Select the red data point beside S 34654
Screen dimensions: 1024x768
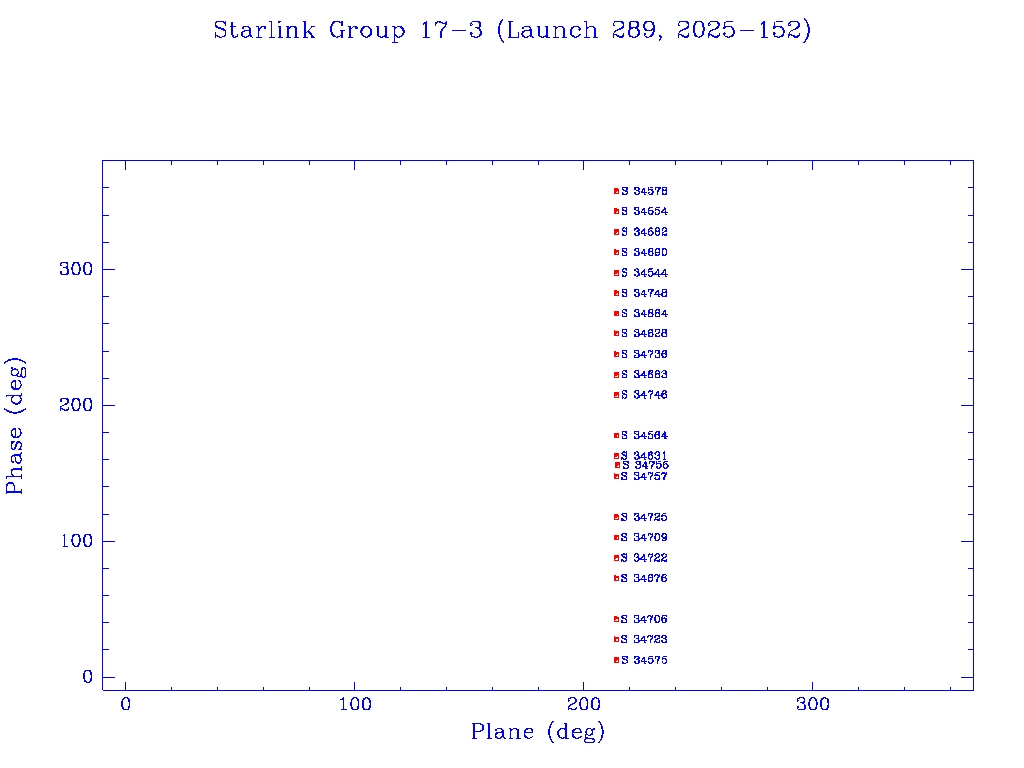[x=617, y=212]
